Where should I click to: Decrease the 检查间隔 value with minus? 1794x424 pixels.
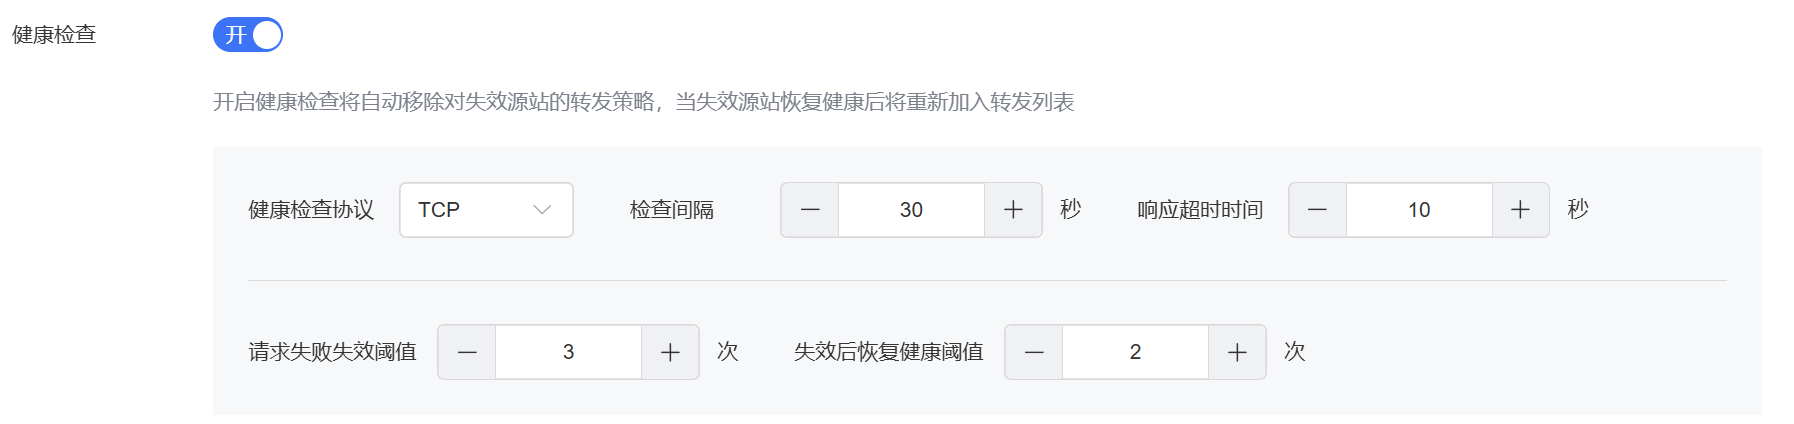point(810,210)
